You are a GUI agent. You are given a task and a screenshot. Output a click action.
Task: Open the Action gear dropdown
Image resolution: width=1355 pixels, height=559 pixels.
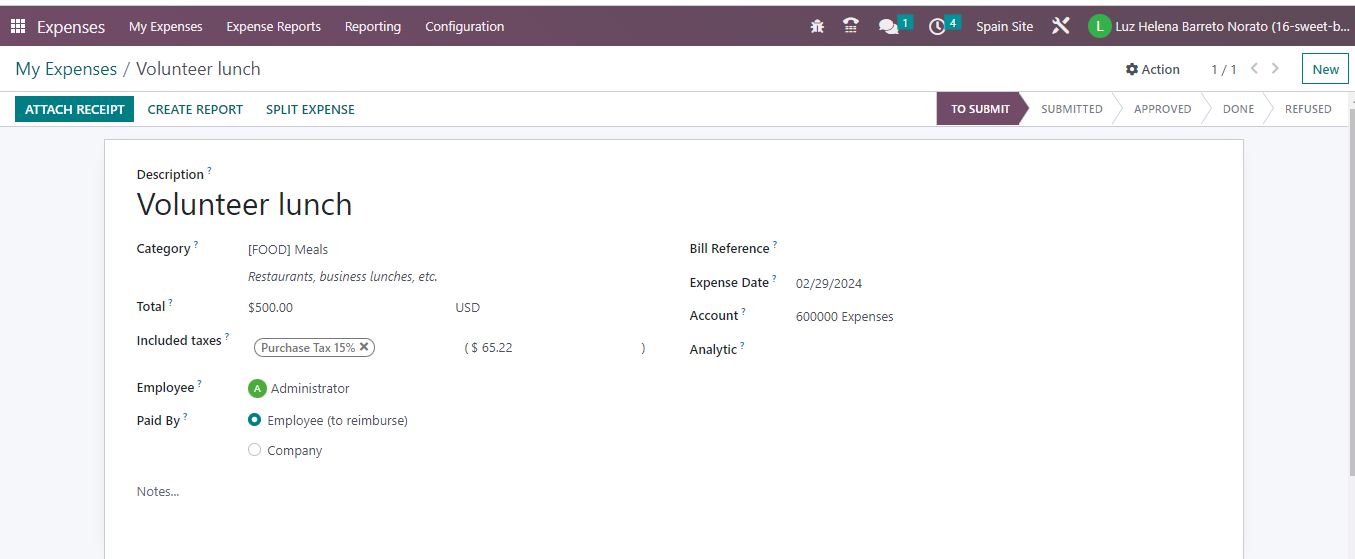(x=1152, y=69)
